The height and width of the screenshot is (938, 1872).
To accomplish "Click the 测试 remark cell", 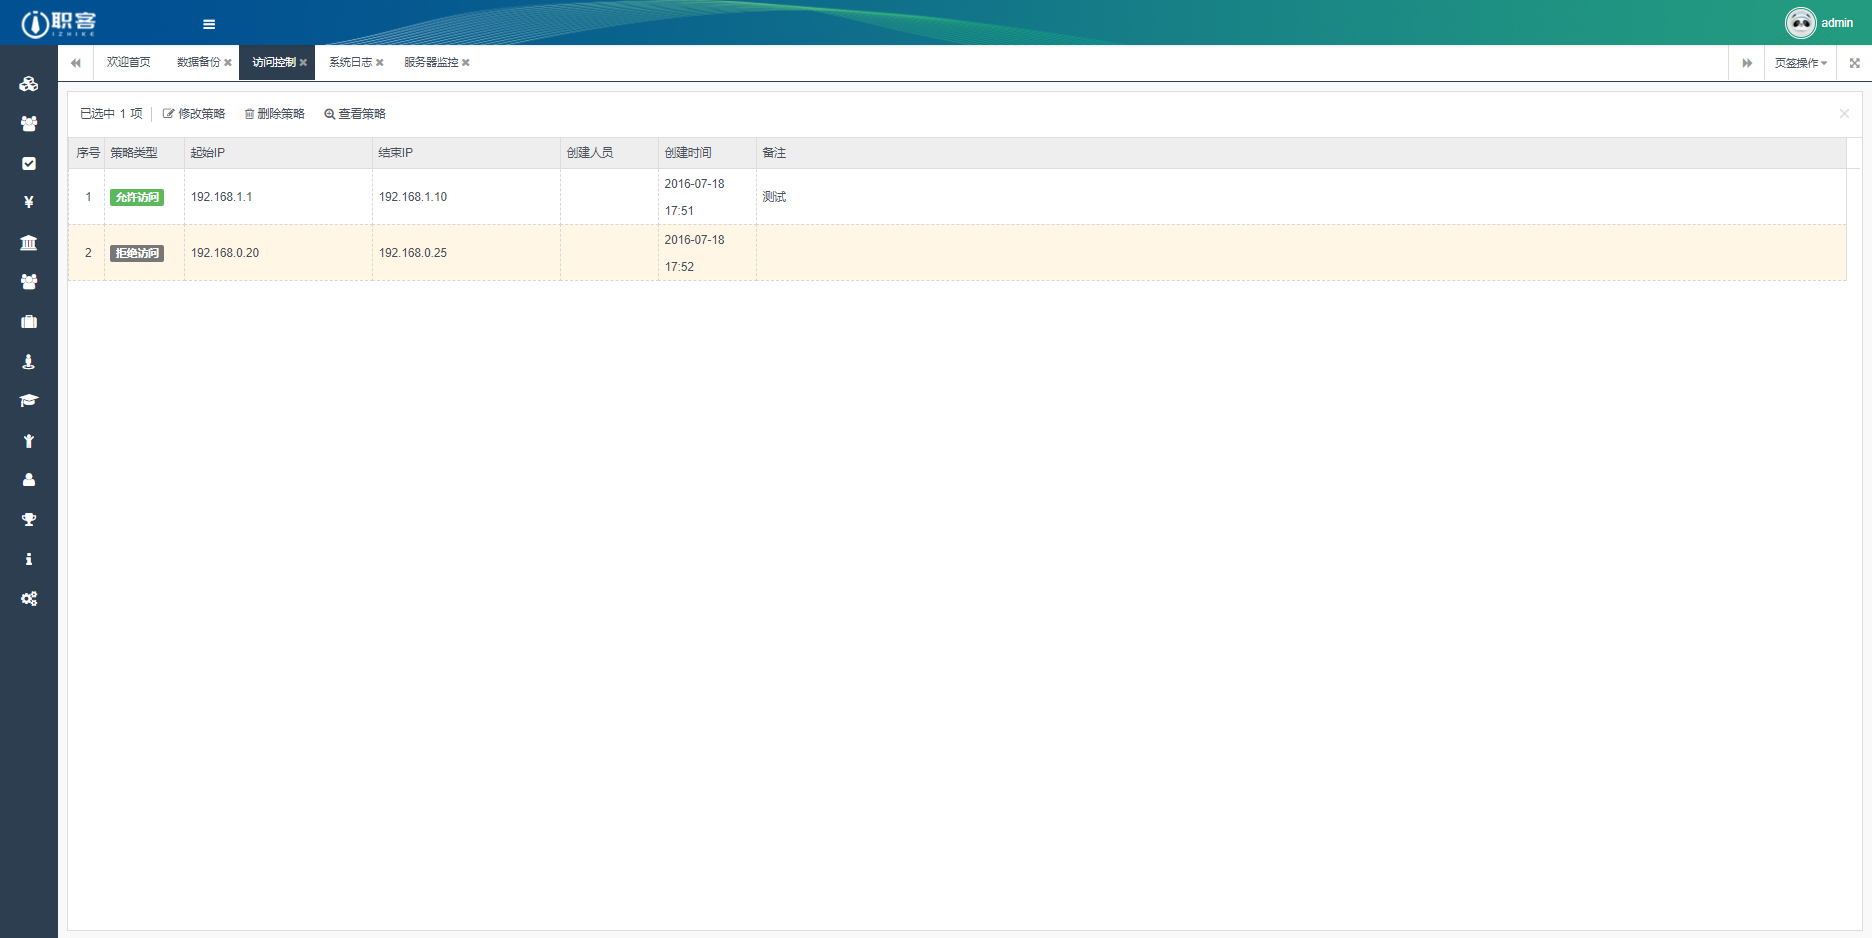I will point(1301,197).
